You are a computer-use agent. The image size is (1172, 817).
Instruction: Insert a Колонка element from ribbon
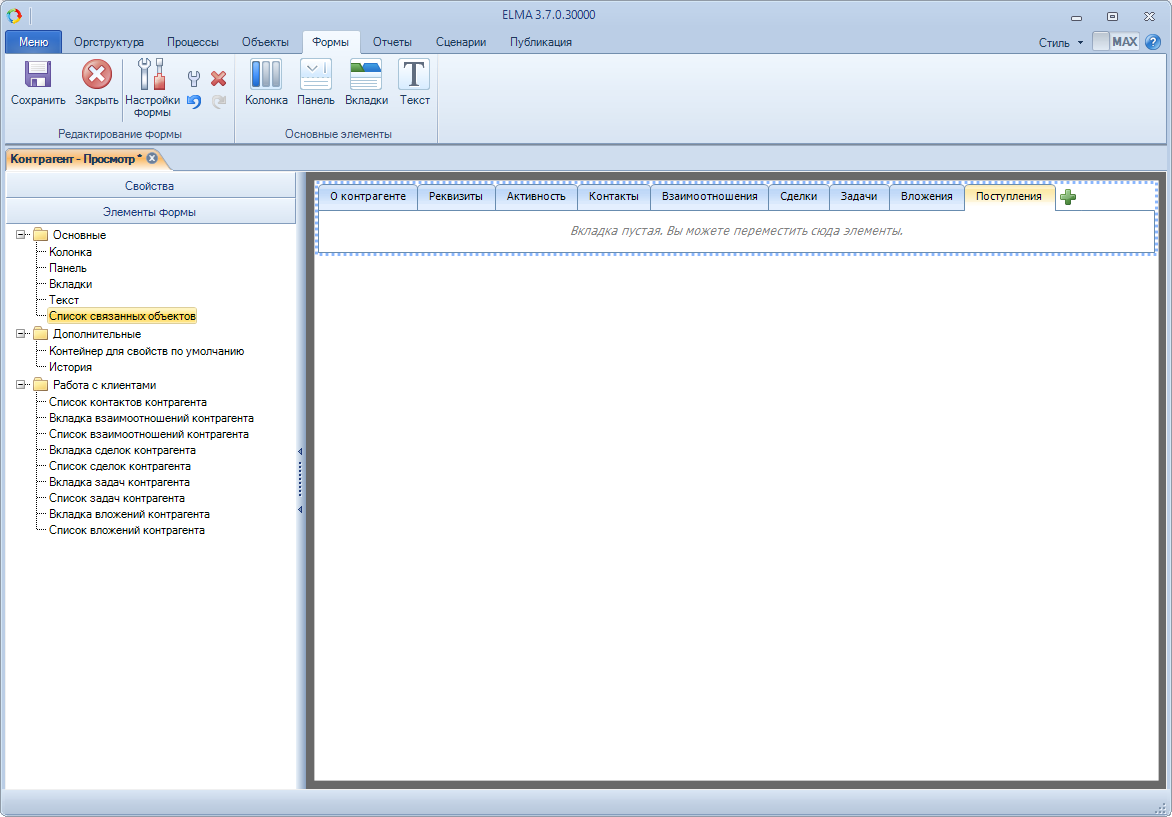tap(266, 75)
